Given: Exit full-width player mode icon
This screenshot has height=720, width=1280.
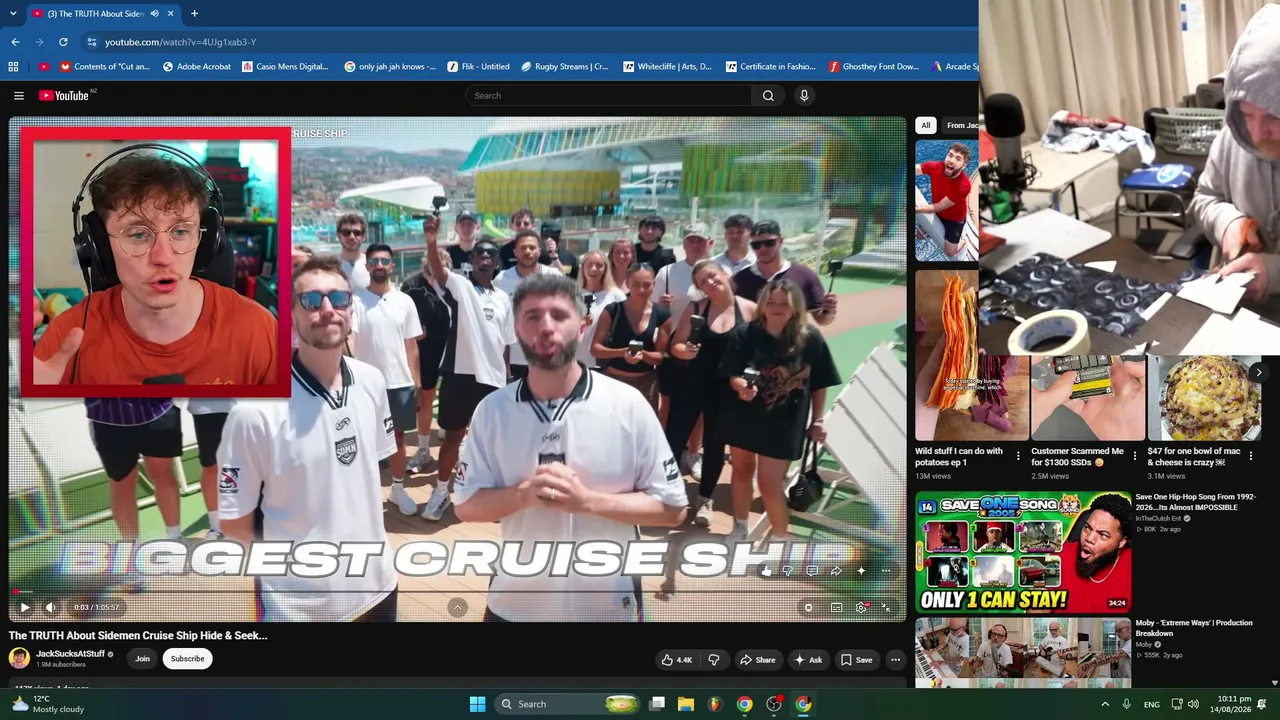Looking at the screenshot, I should pyautogui.click(x=886, y=607).
